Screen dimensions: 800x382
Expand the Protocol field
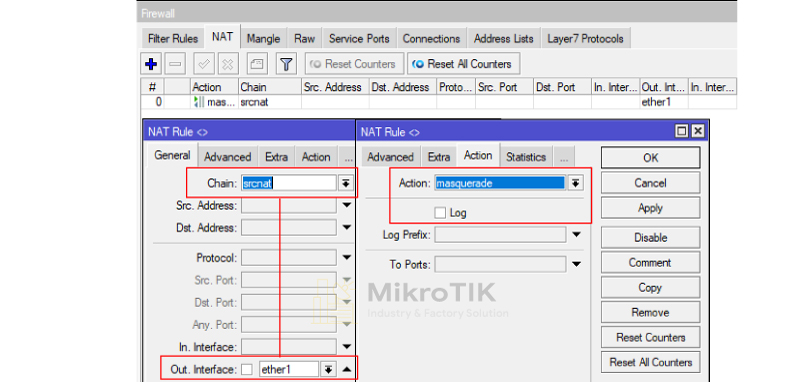point(347,258)
